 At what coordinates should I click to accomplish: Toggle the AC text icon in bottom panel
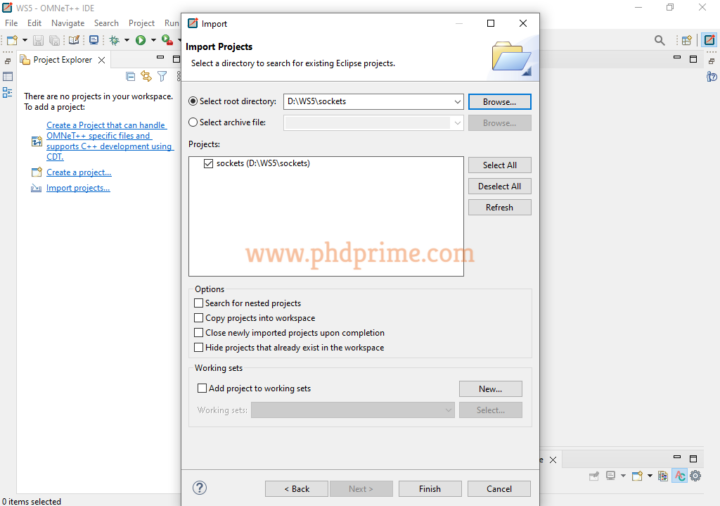pyautogui.click(x=680, y=476)
